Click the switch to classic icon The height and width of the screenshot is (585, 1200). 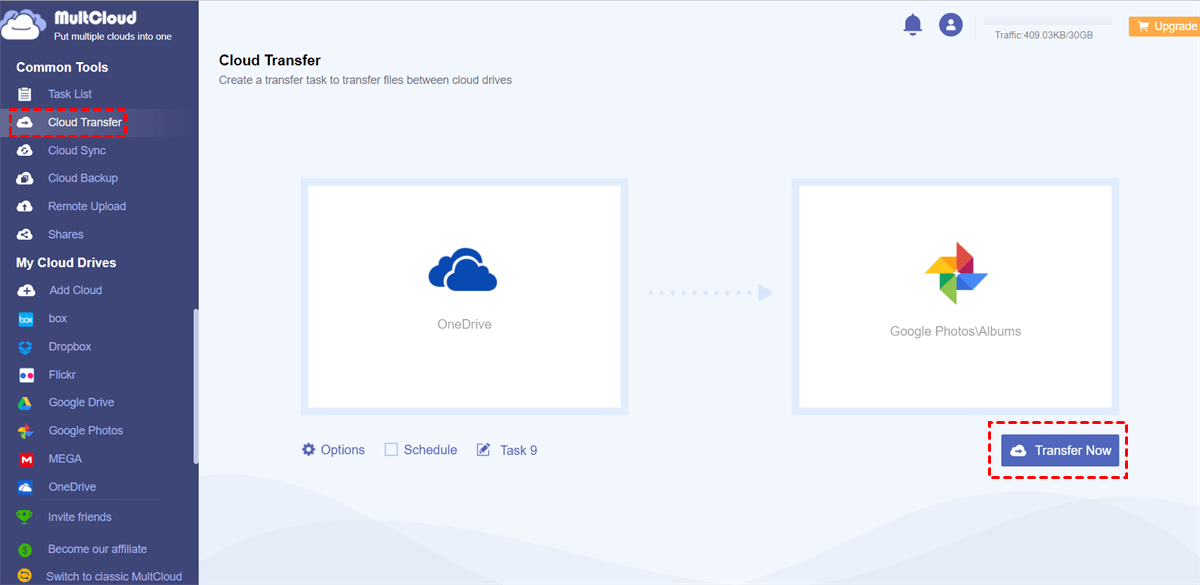tap(25, 576)
